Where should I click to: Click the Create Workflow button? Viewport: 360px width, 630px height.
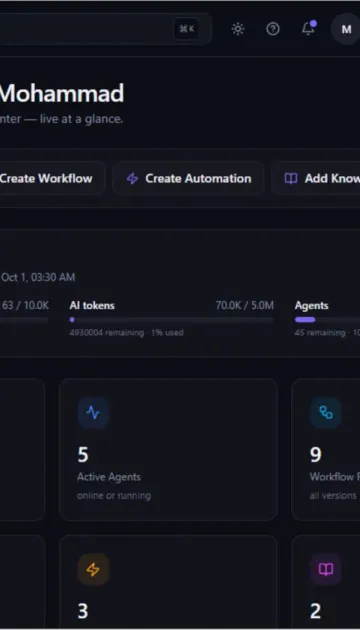(x=52, y=178)
